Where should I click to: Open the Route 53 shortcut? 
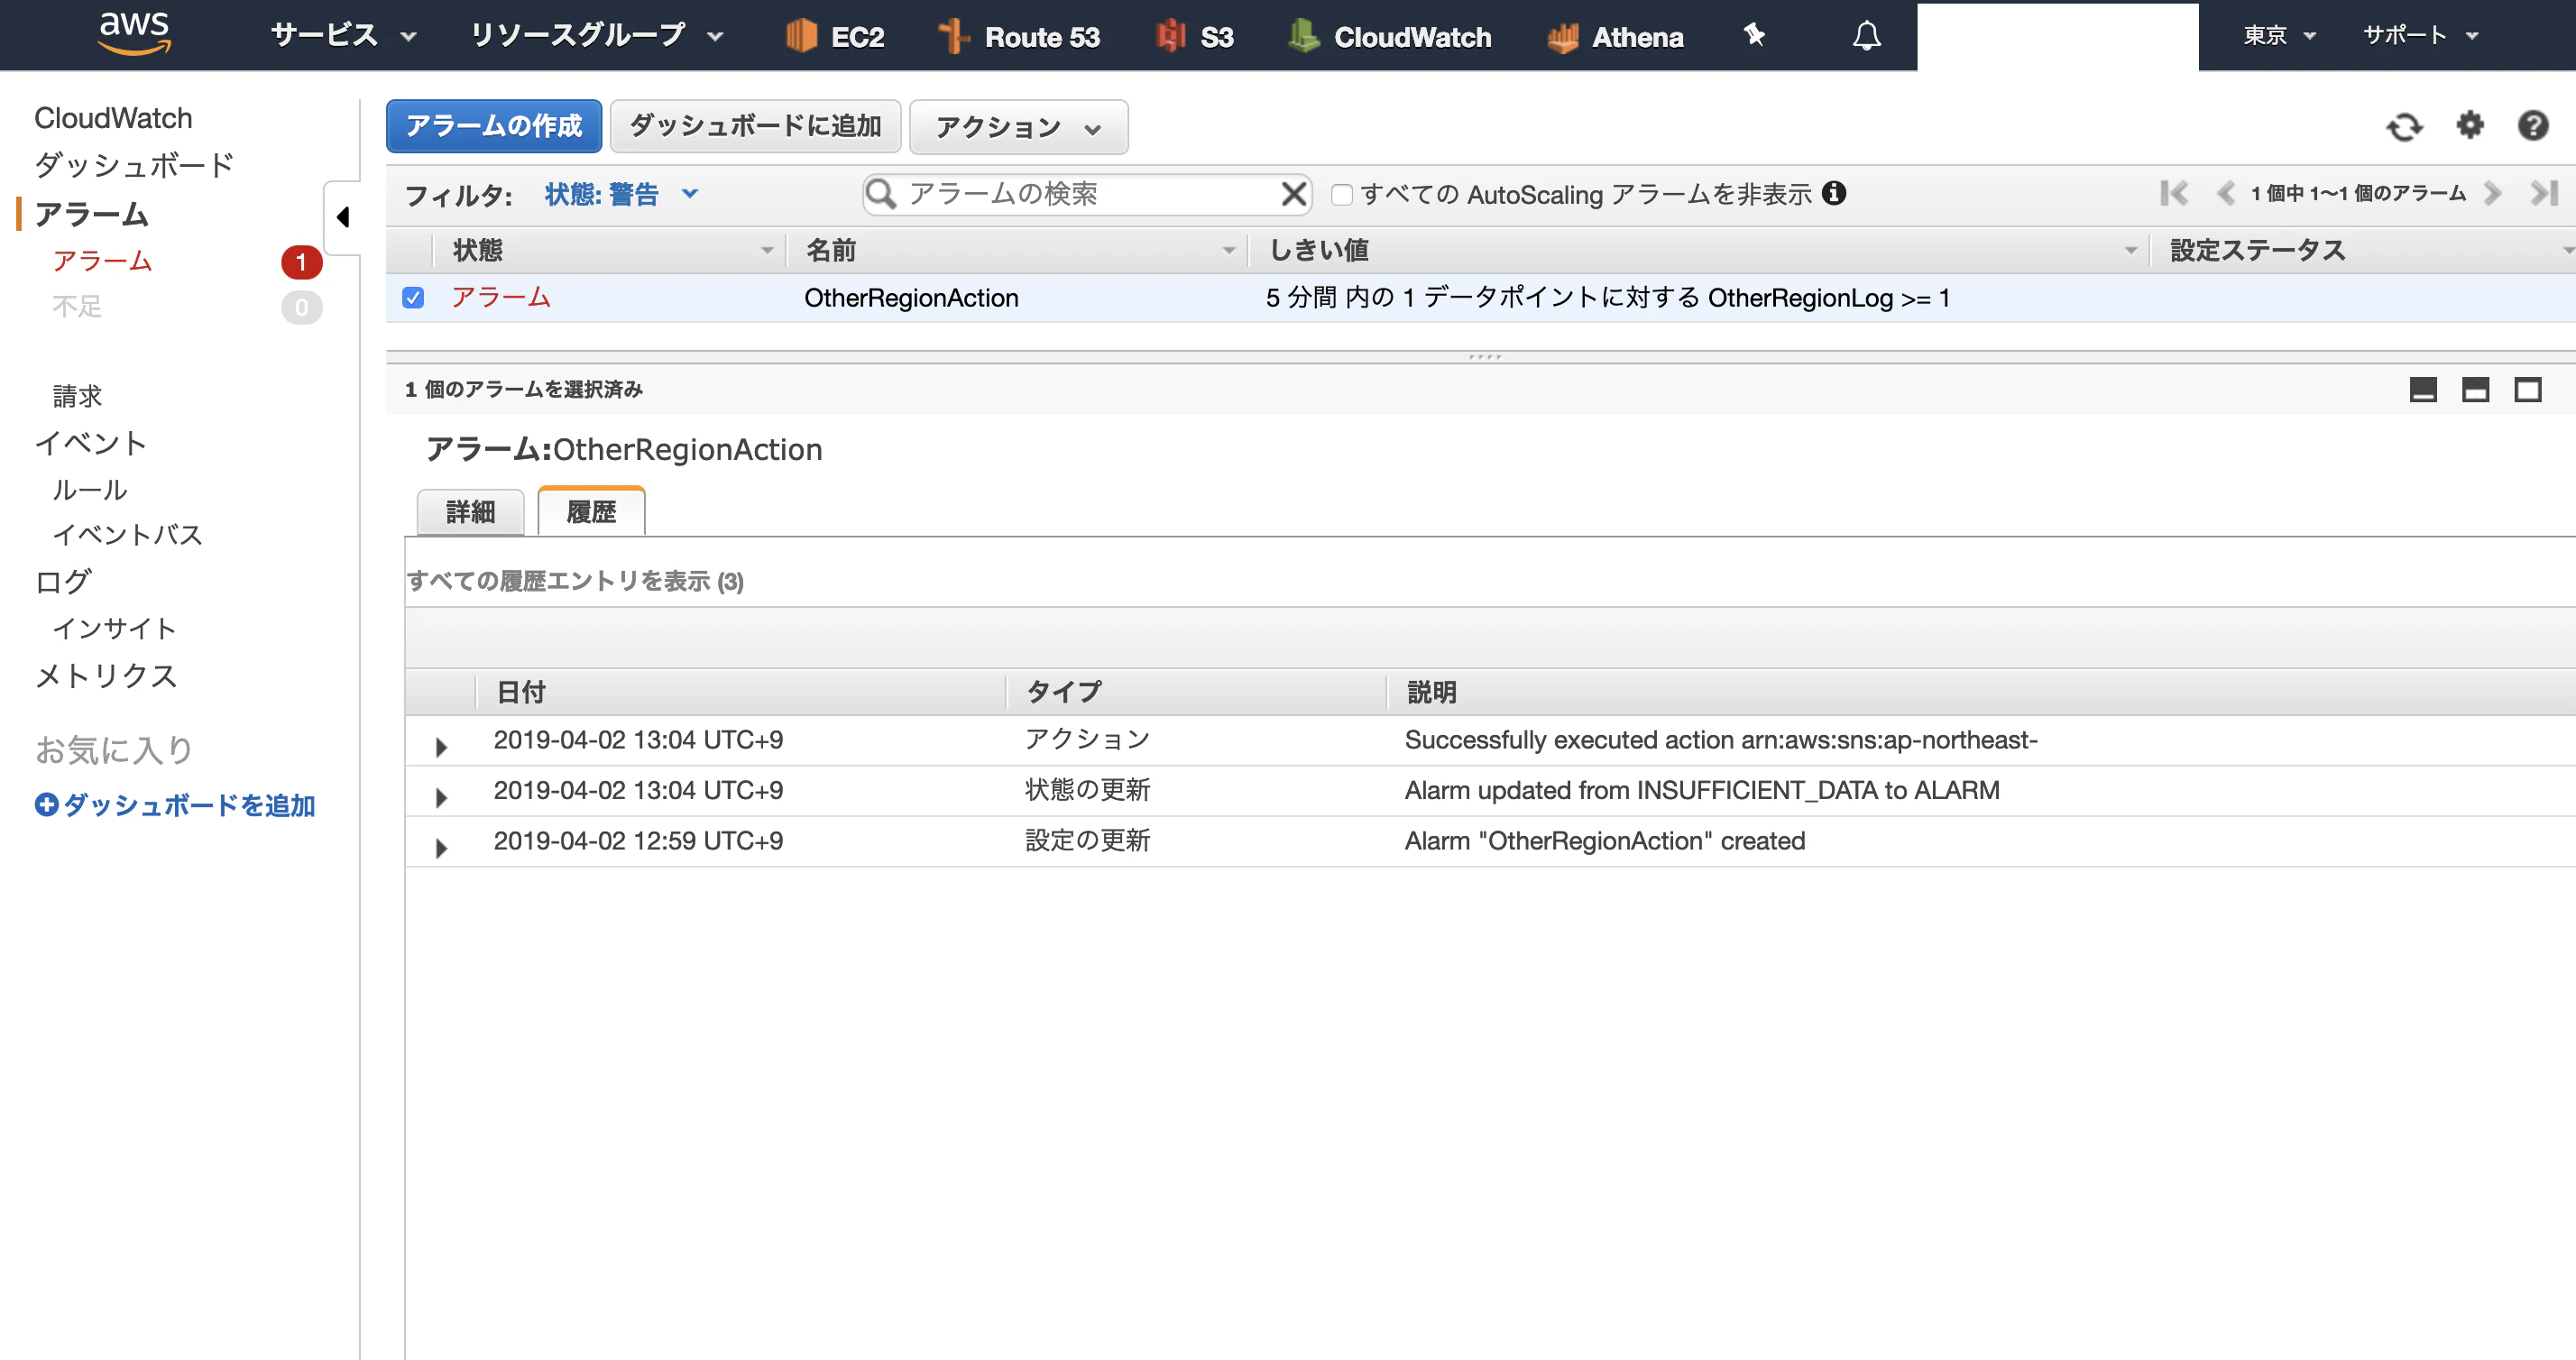point(1019,36)
